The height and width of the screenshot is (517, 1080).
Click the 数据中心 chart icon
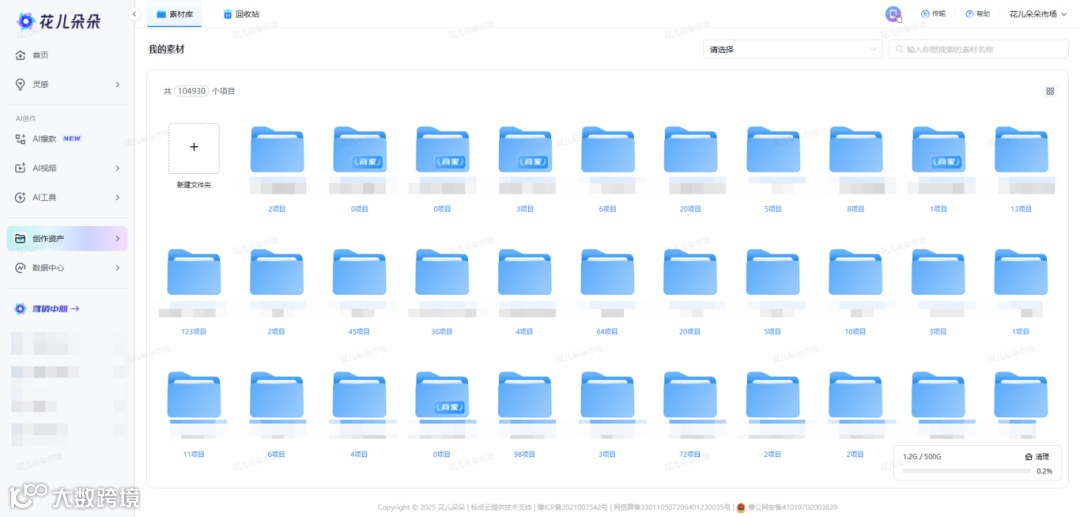click(20, 268)
